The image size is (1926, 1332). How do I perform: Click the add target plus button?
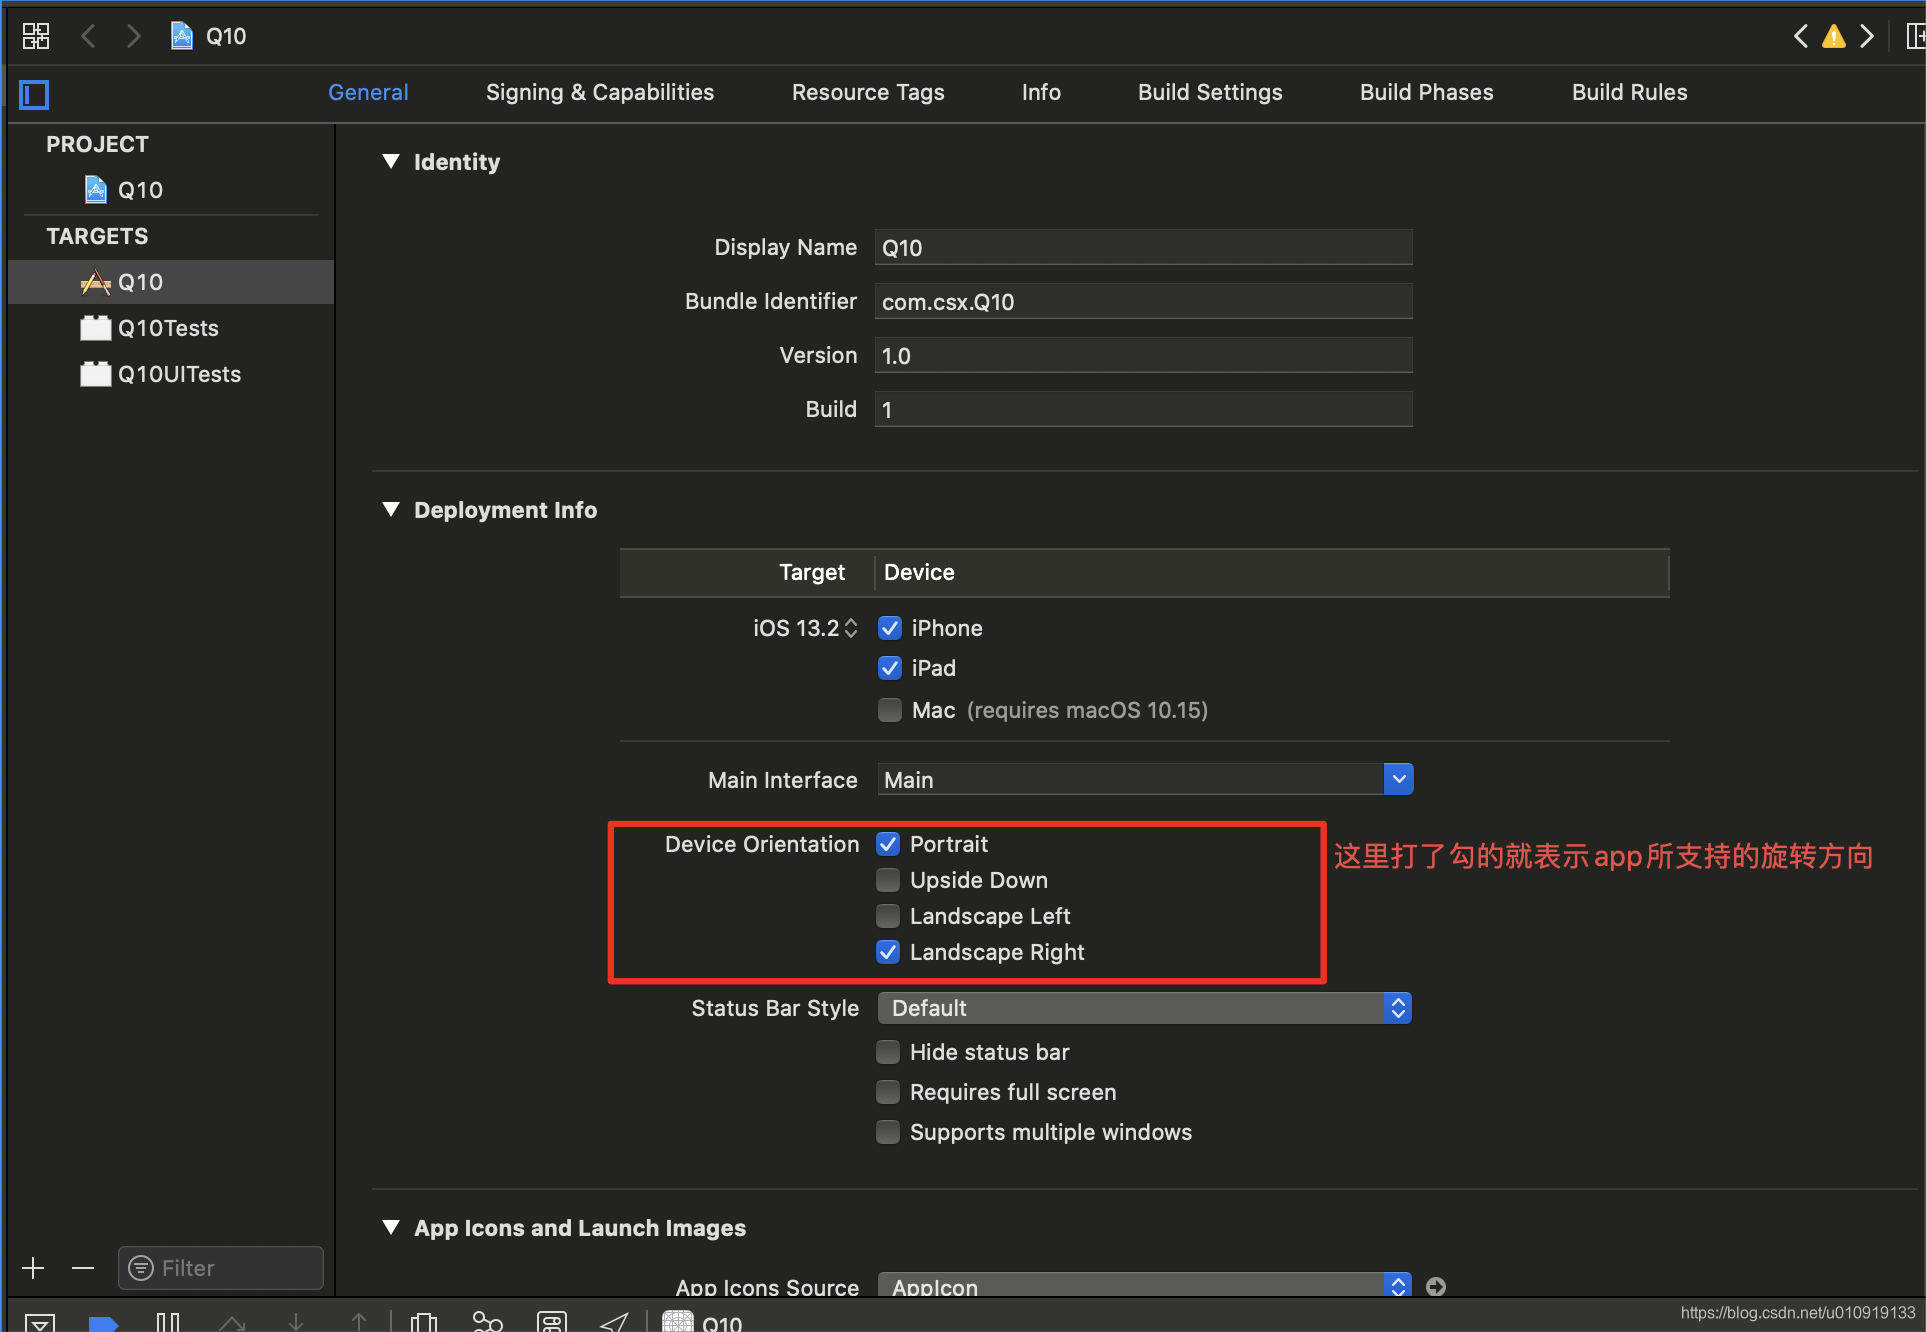[x=33, y=1269]
